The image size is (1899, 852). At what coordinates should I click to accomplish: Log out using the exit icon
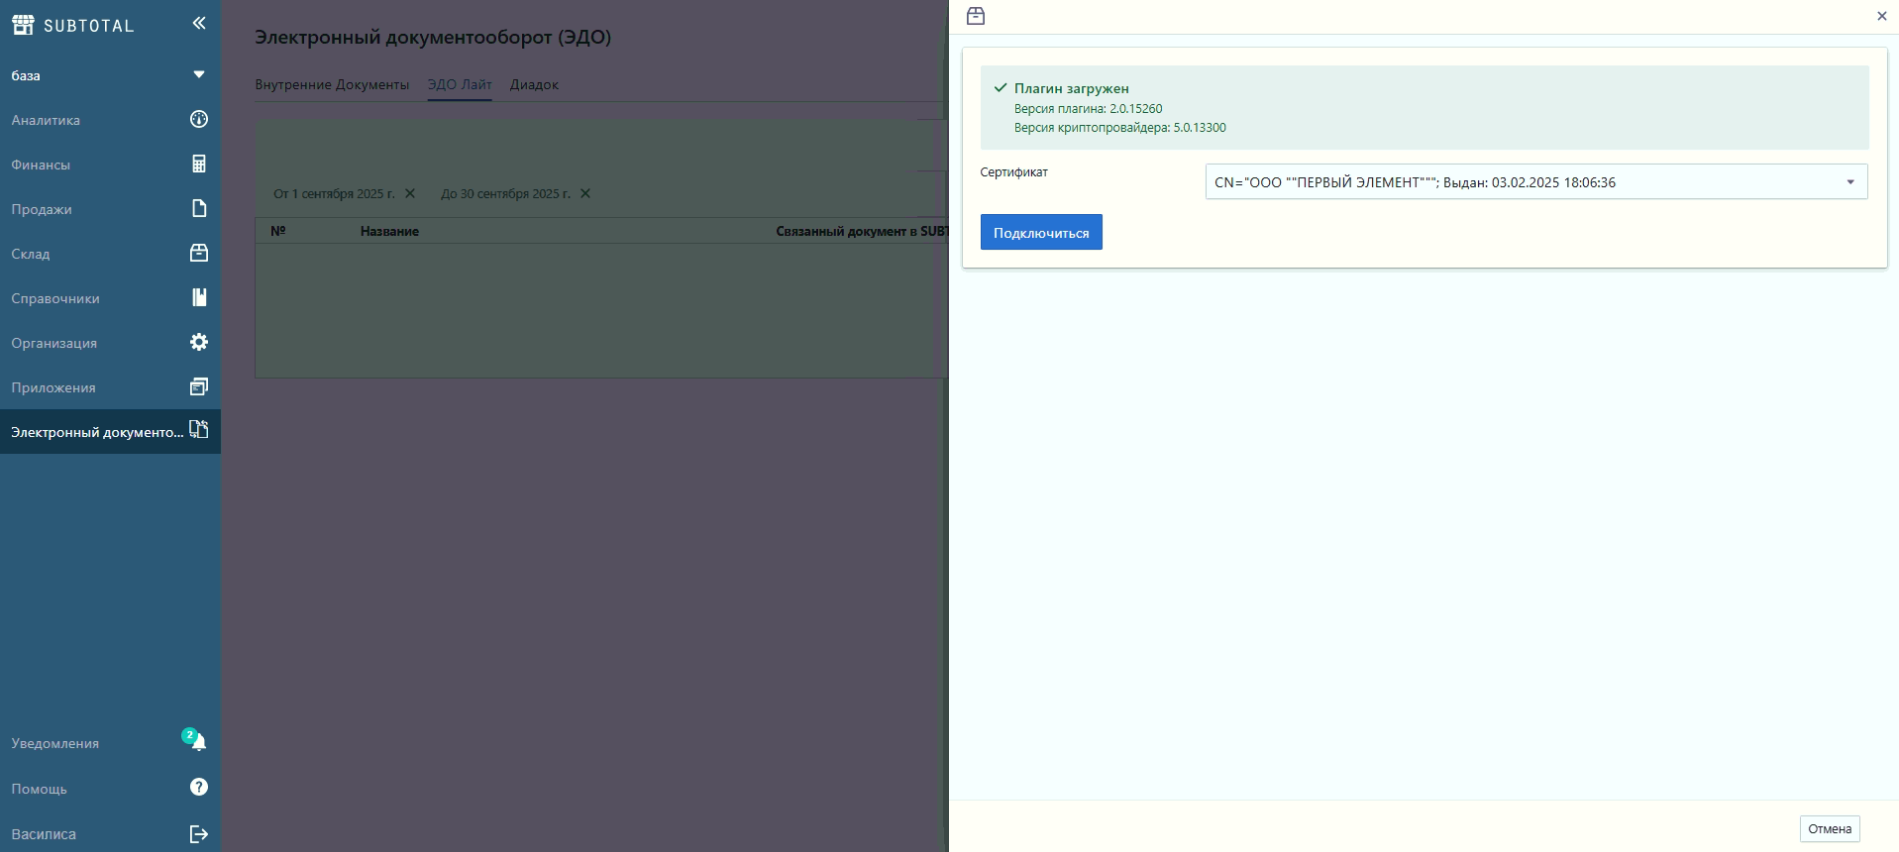199,834
